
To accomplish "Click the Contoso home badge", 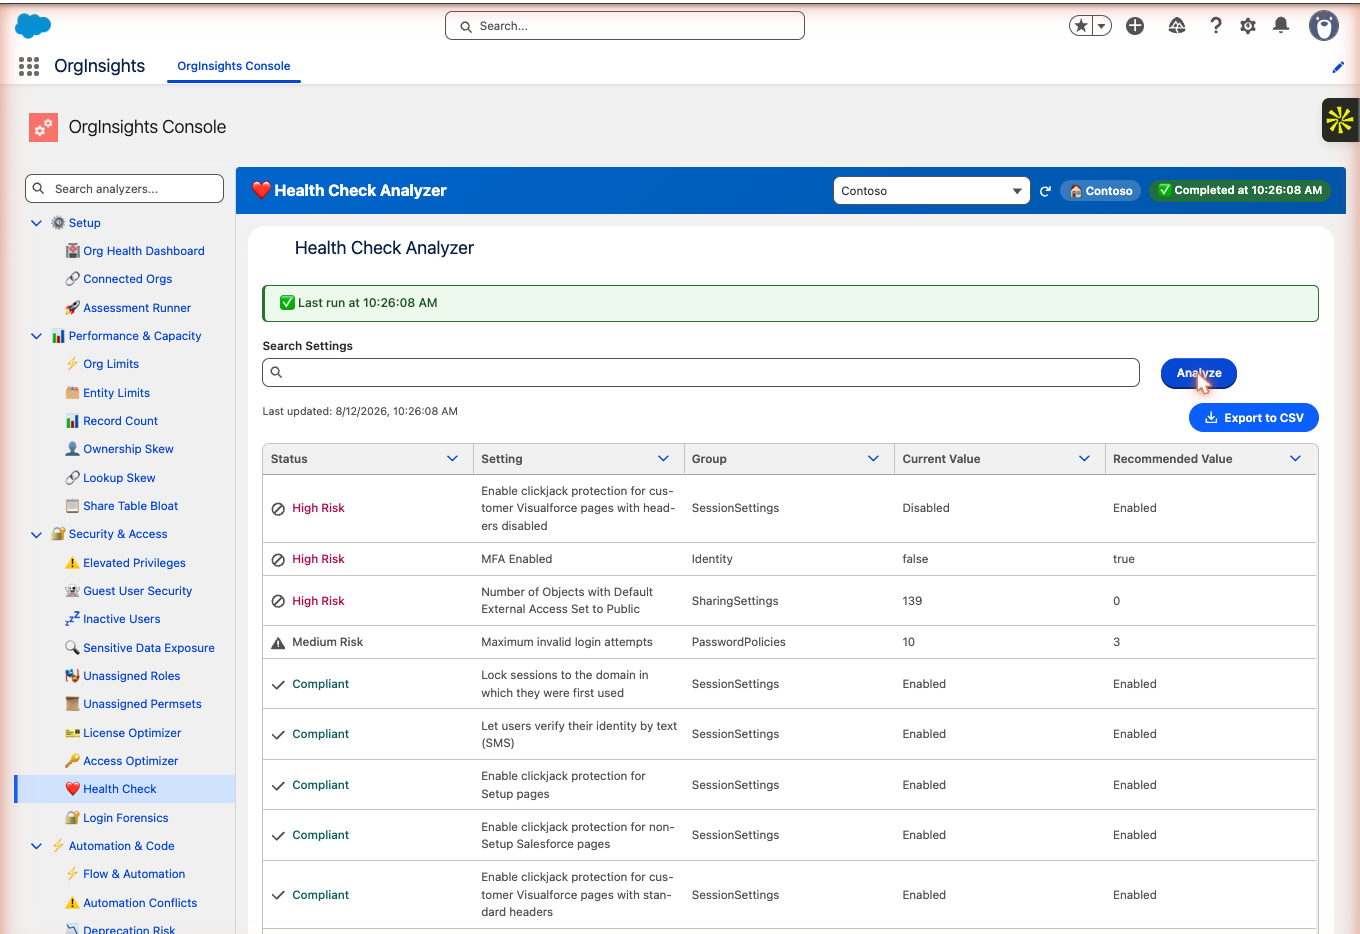I will click(x=1101, y=191).
